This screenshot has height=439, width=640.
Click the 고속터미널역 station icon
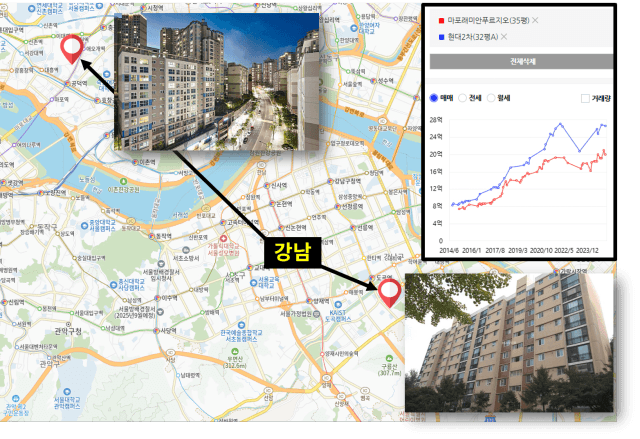(223, 223)
